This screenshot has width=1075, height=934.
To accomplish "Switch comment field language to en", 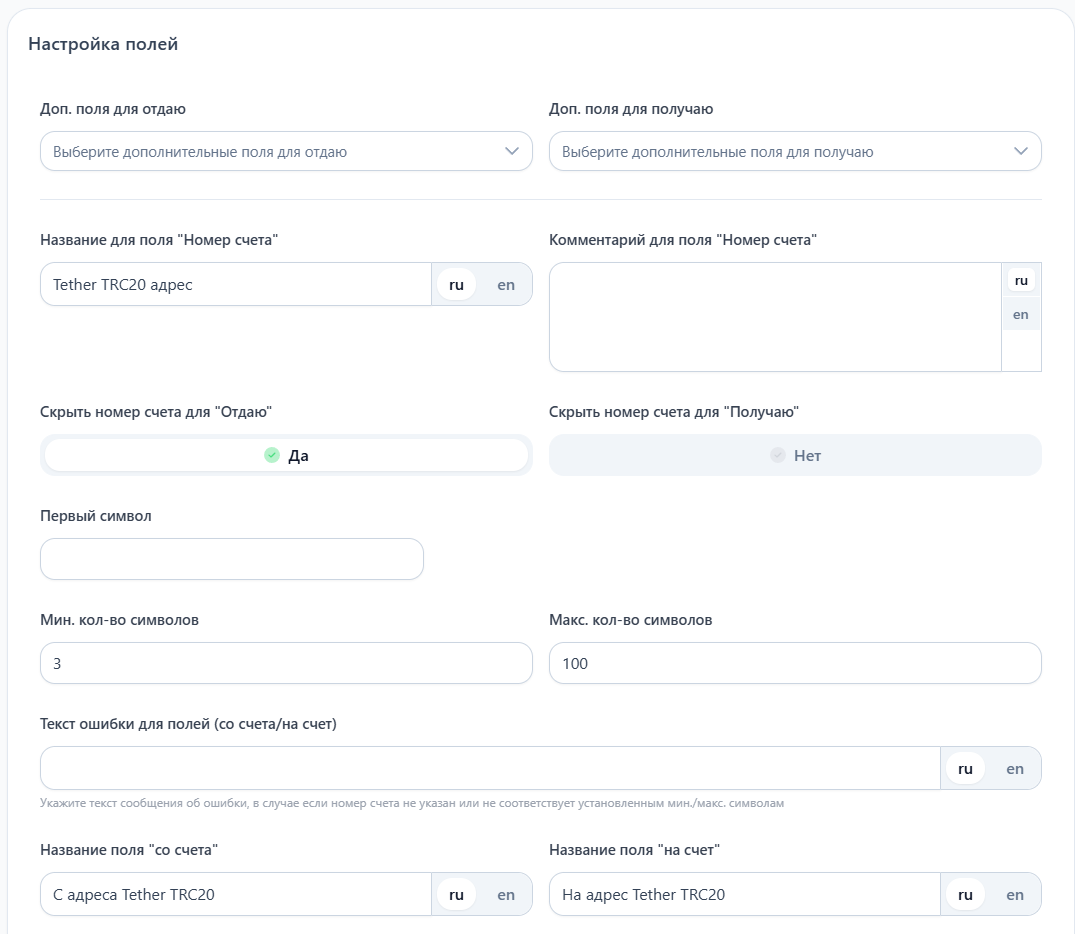I will pos(1021,315).
